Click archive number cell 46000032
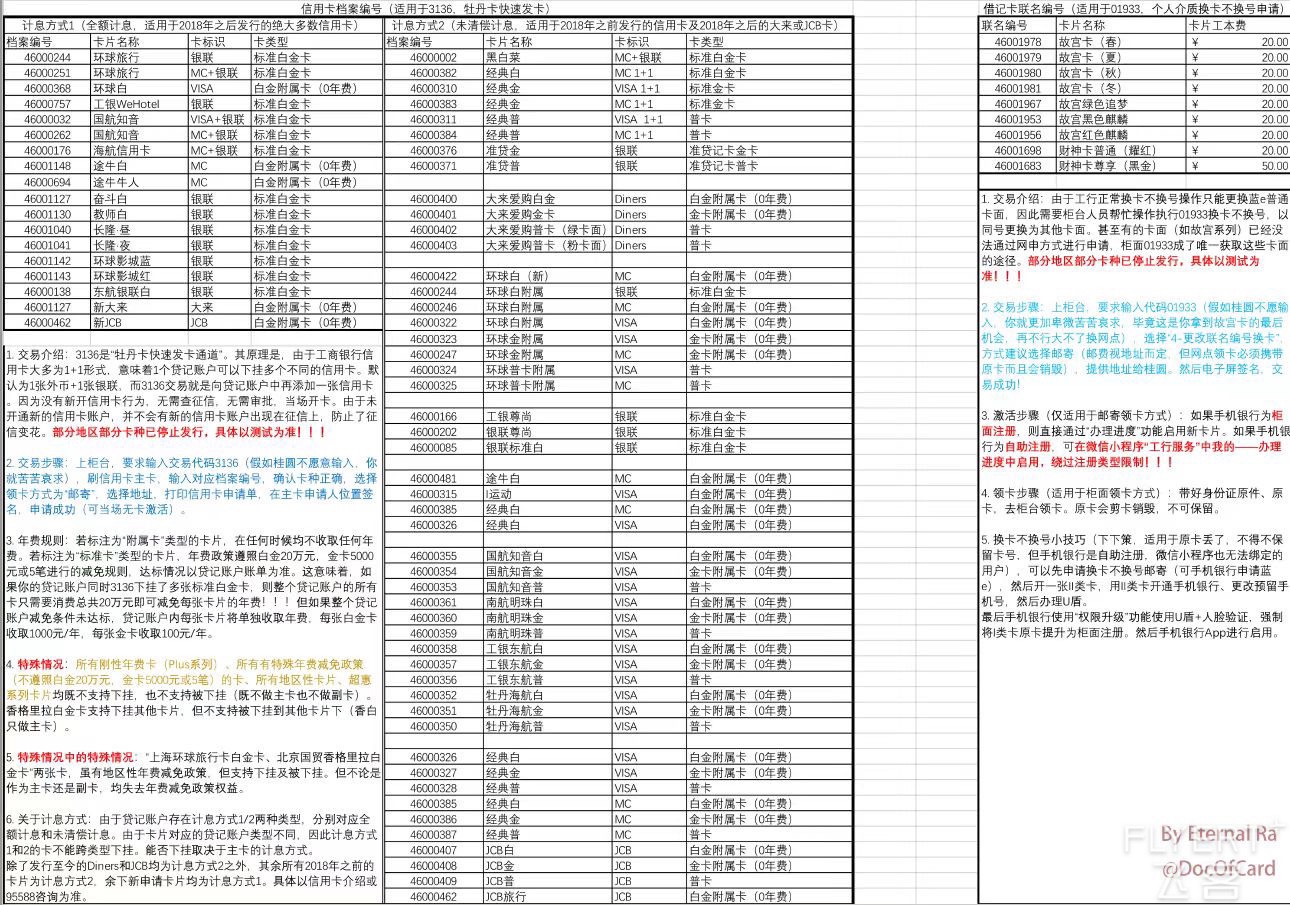 pos(47,119)
